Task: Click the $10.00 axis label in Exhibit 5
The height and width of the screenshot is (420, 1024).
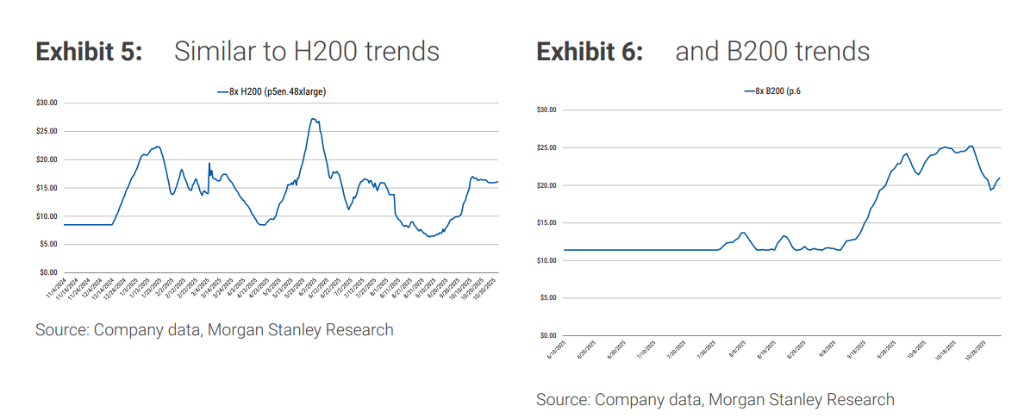Action: click(49, 216)
